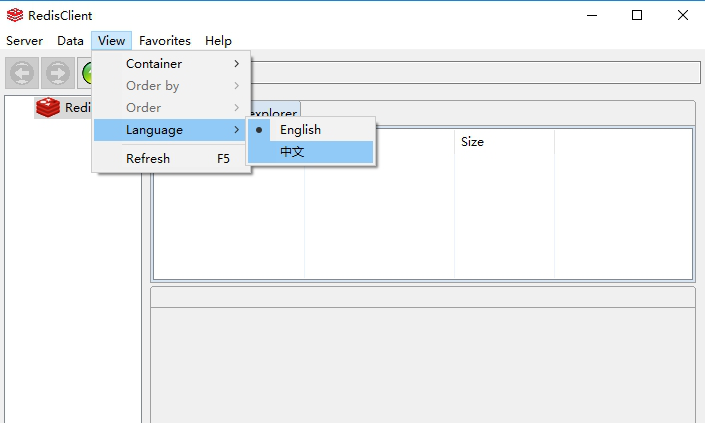Open the disabled Order submenu entry
The width and height of the screenshot is (705, 439).
[171, 108]
